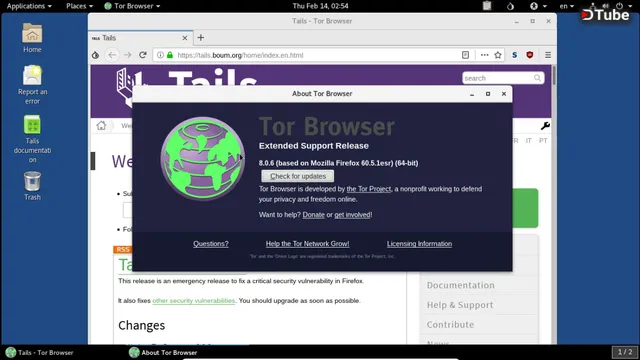Screen dimensions: 640x360
Task: Open the onion status icon in top panel
Action: (x=510, y=6)
